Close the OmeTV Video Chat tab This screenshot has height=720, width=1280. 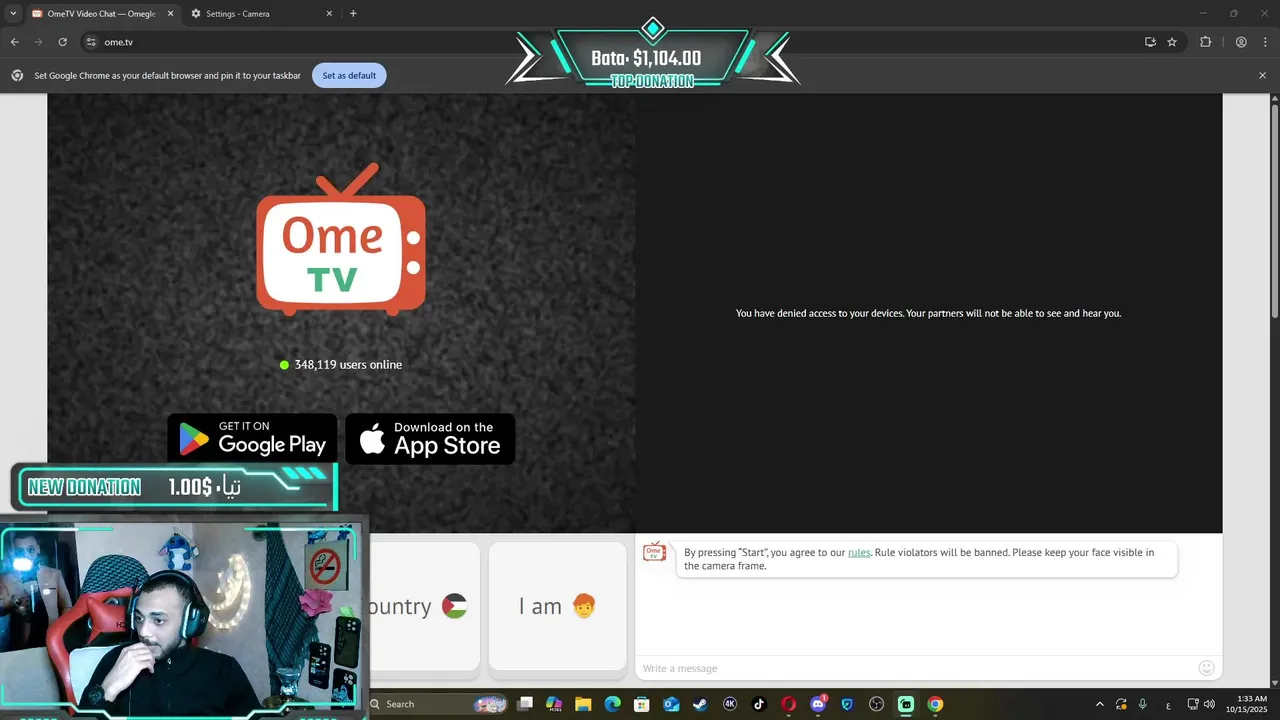coord(170,14)
